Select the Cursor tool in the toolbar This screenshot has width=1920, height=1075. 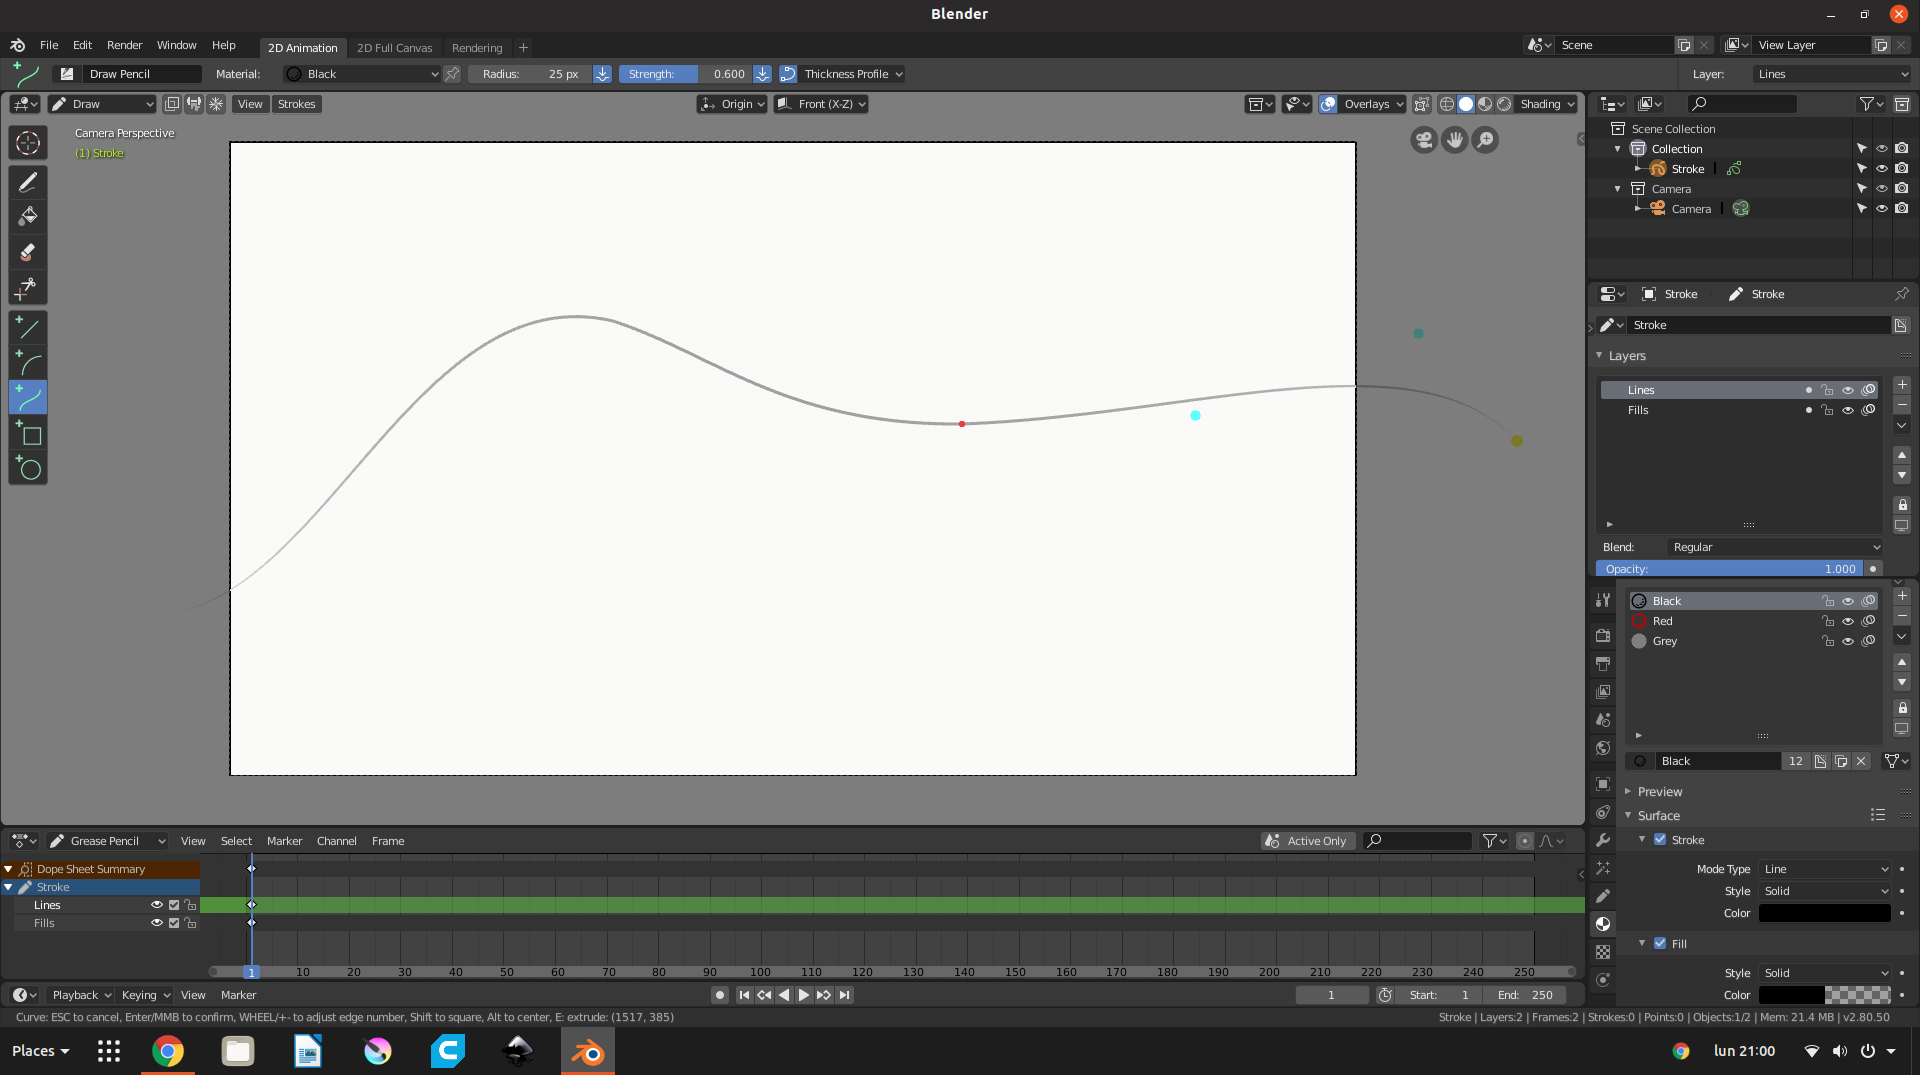(28, 143)
